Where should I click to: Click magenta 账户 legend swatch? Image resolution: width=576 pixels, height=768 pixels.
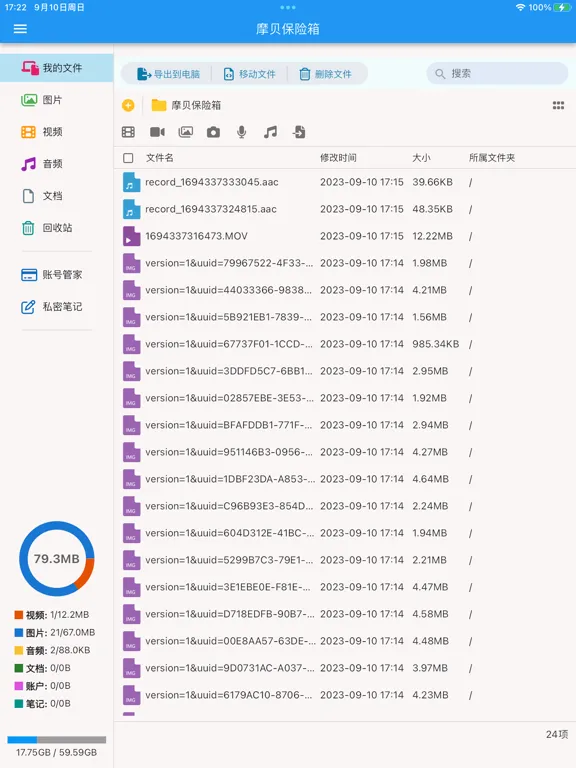(19, 686)
